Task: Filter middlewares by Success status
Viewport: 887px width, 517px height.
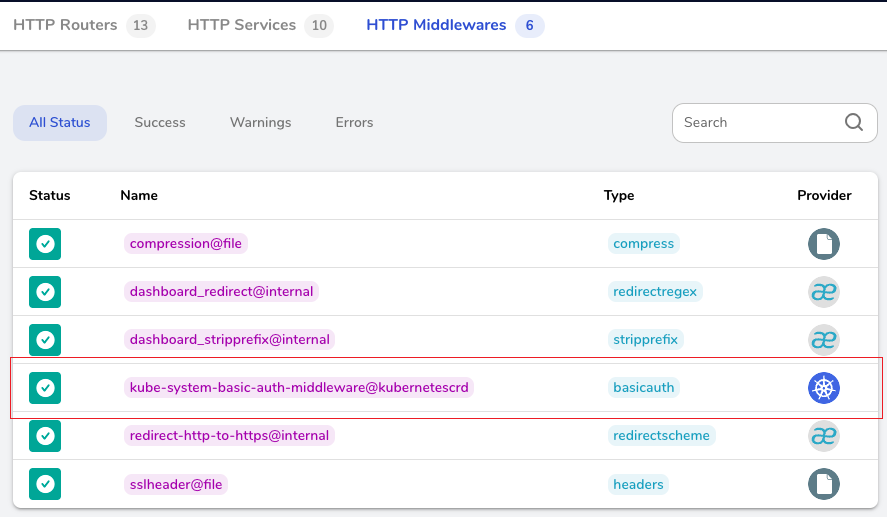Action: (x=160, y=123)
